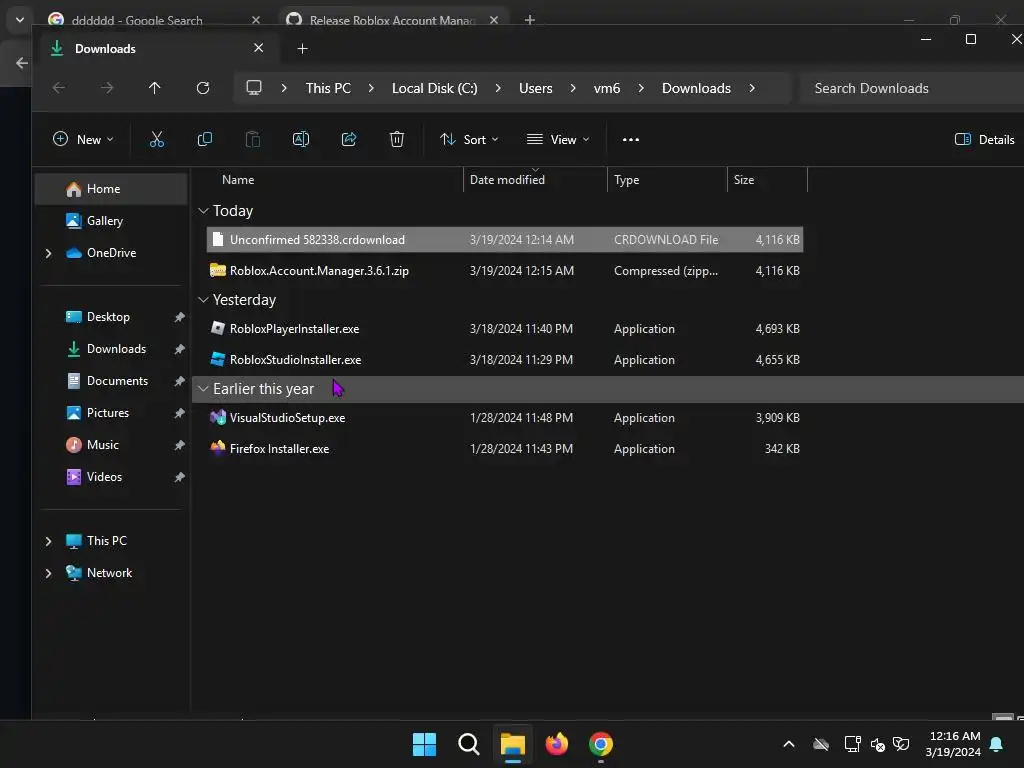Open browser tab list dropdown arrow
The image size is (1024, 768).
[x=20, y=20]
